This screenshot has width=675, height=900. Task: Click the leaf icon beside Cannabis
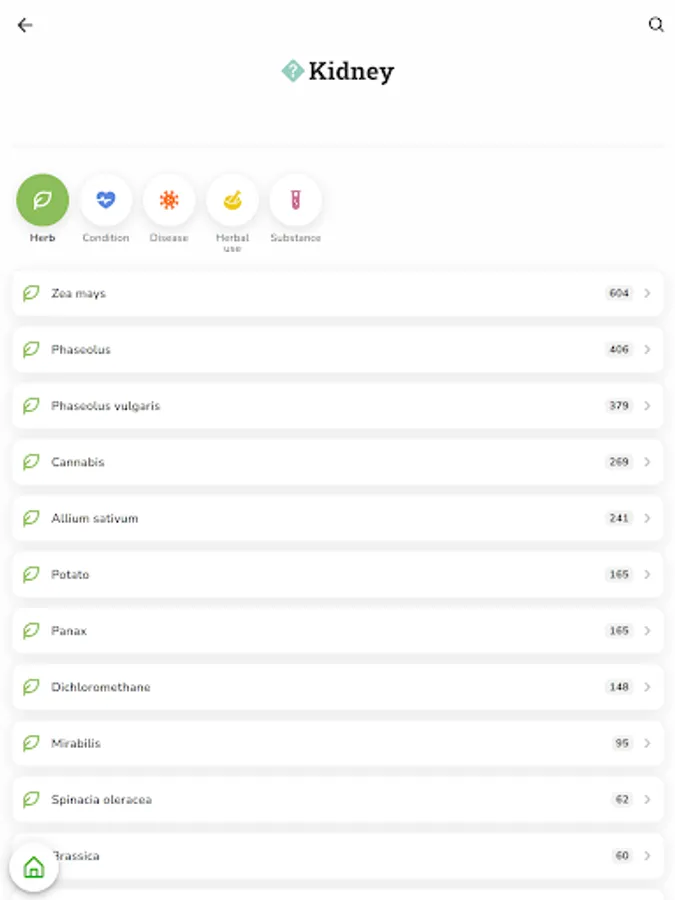[x=31, y=462]
